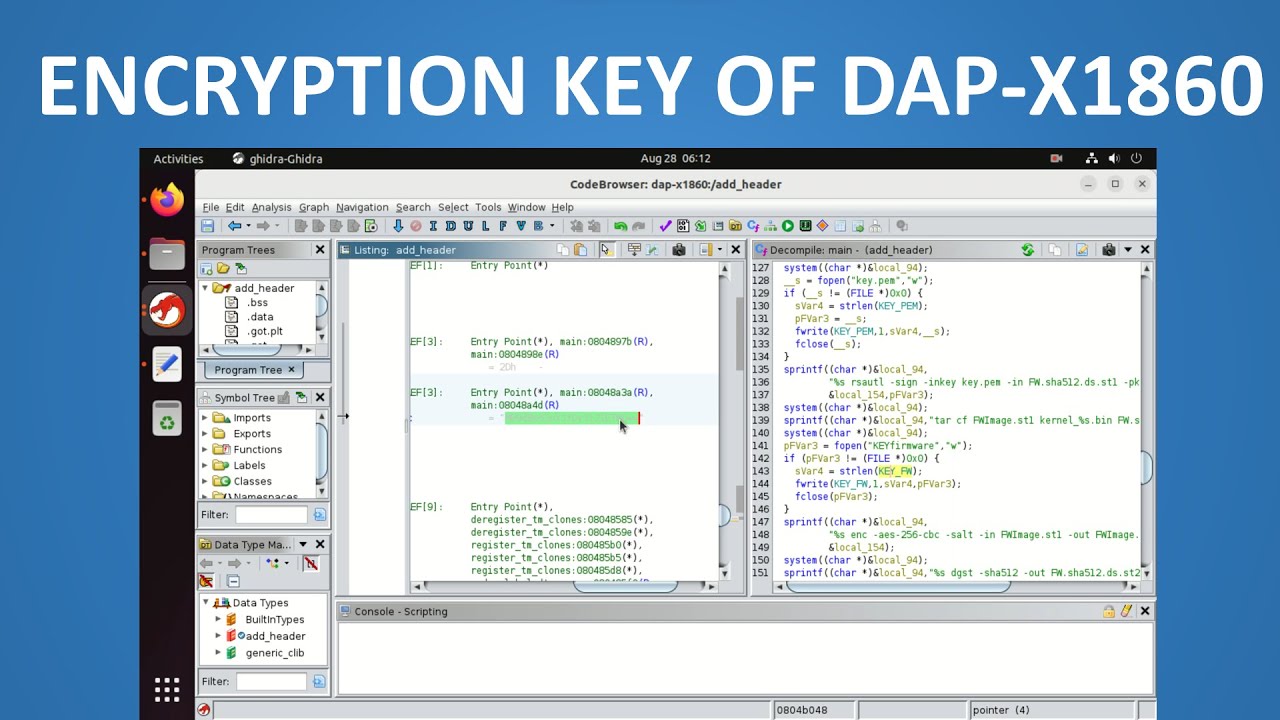
Task: Open the Navigation menu
Action: pos(362,207)
